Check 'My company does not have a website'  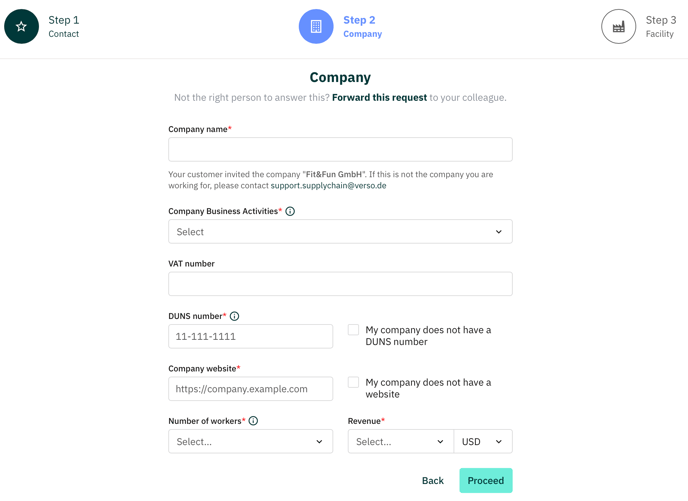pos(353,382)
